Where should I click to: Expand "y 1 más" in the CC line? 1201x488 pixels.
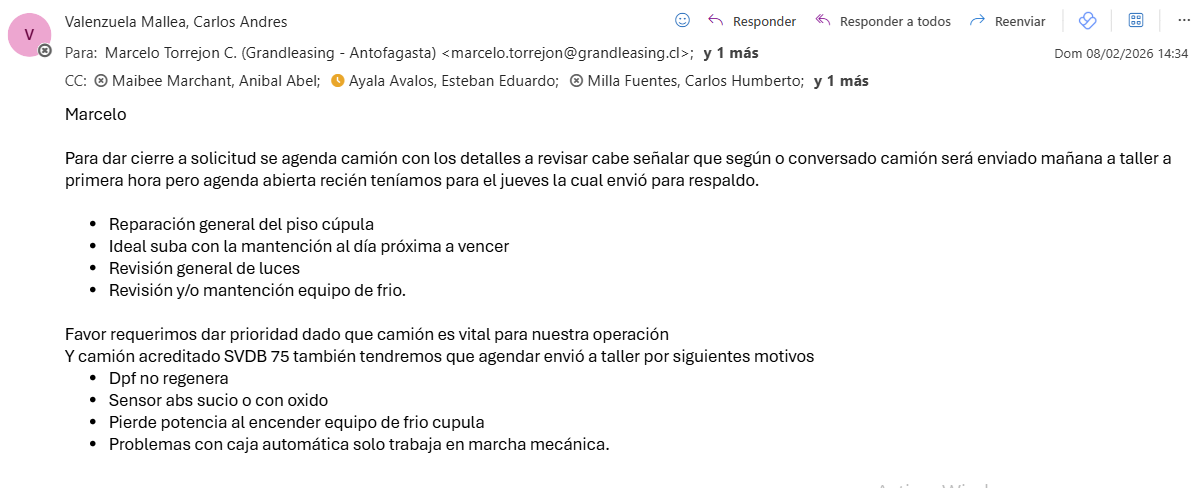(841, 81)
